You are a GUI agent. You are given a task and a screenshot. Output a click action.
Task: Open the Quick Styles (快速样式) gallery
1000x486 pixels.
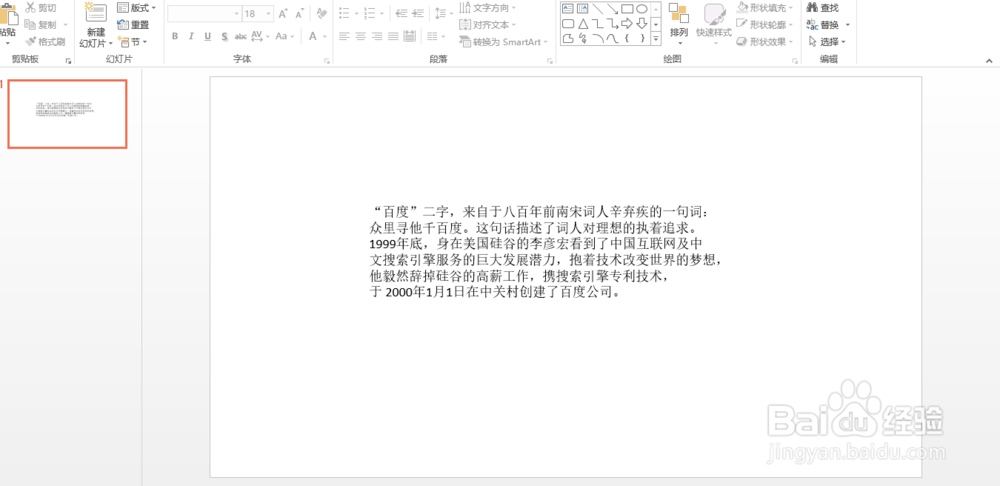(x=714, y=24)
